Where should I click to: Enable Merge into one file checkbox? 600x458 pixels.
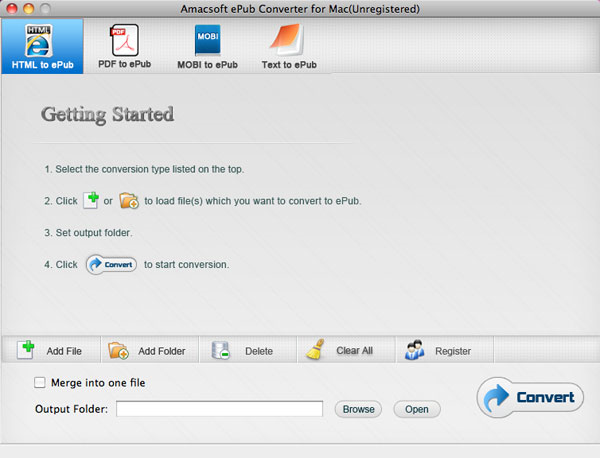tap(39, 383)
